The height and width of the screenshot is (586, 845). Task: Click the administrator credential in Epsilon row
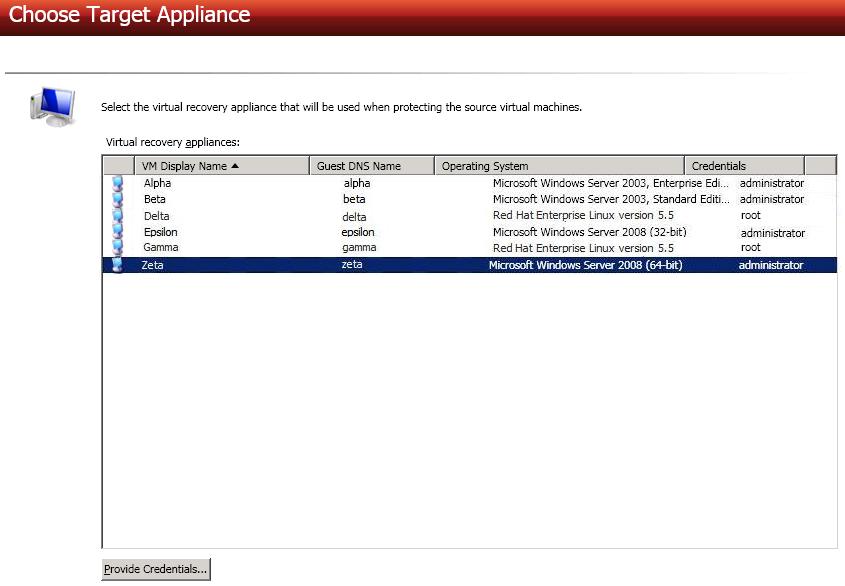pyautogui.click(x=773, y=233)
